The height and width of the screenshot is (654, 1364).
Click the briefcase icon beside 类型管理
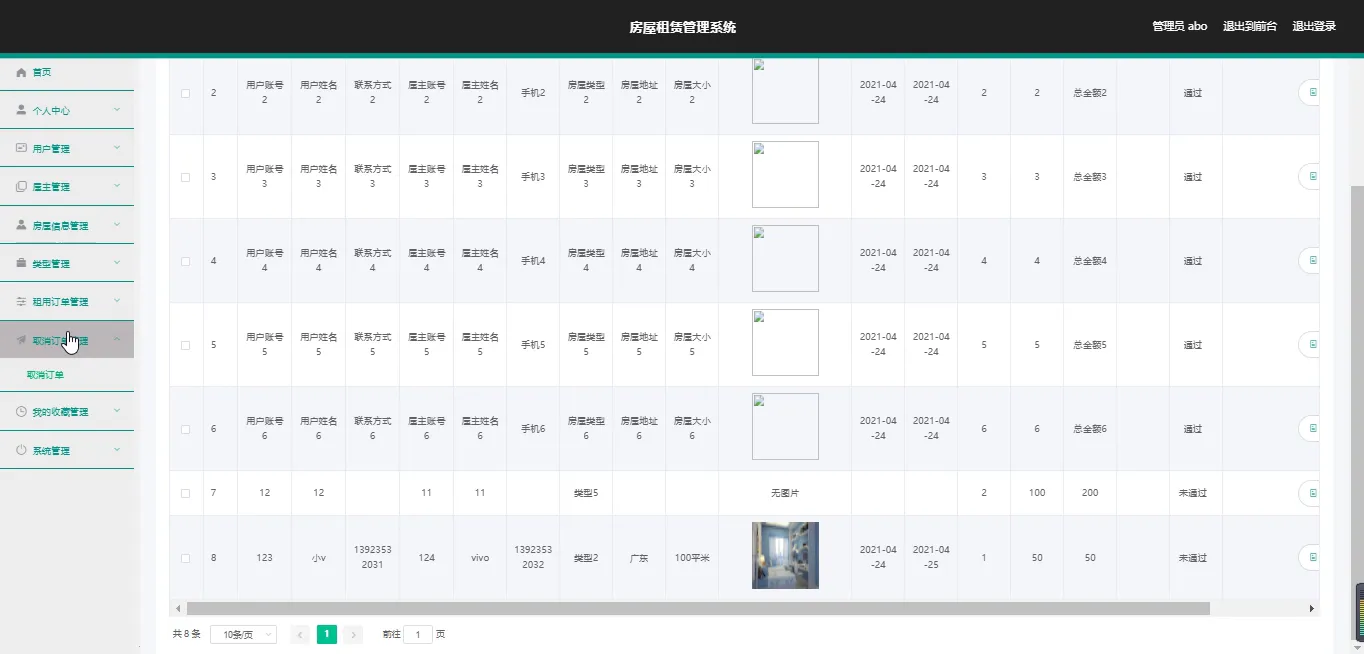click(21, 263)
